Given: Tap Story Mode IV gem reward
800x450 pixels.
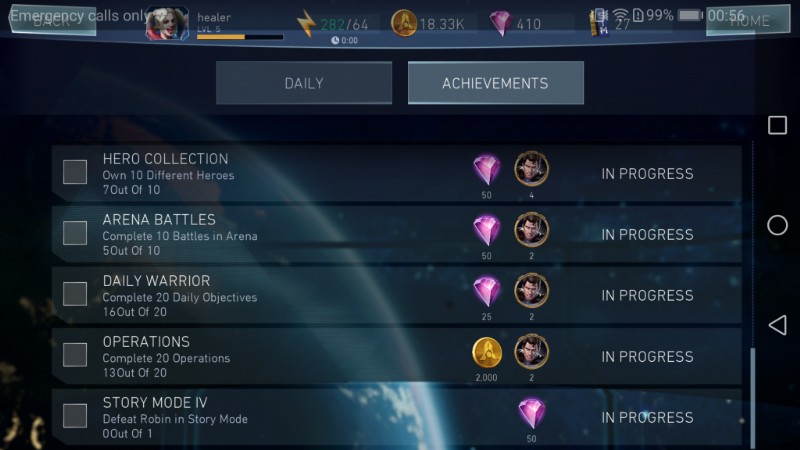Looking at the screenshot, I should click(x=531, y=414).
